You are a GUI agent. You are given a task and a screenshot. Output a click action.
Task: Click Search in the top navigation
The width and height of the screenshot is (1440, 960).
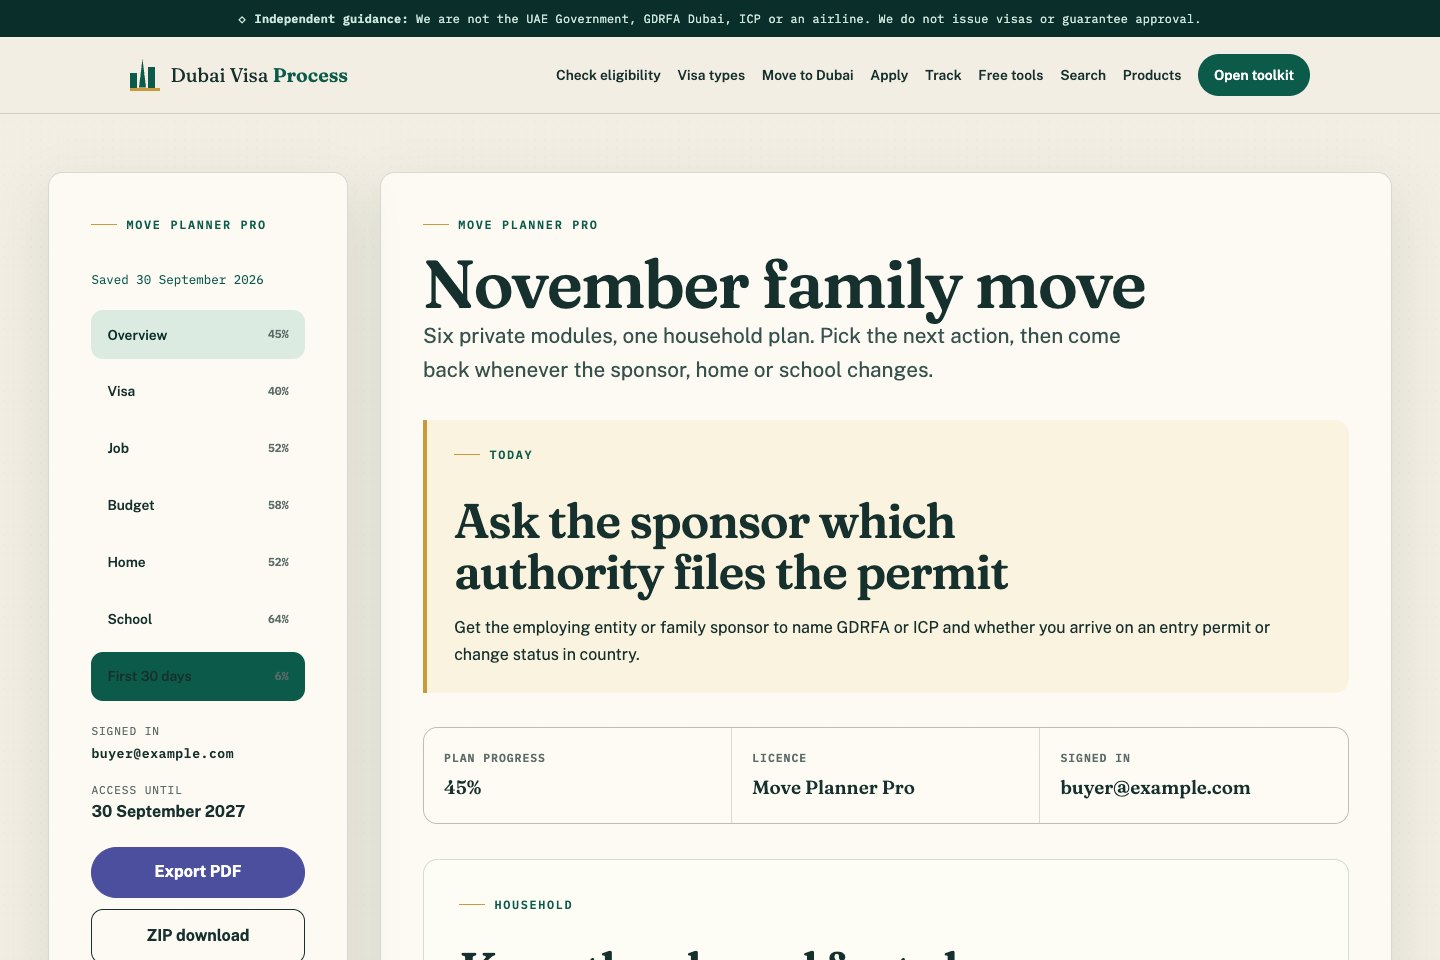pyautogui.click(x=1083, y=75)
